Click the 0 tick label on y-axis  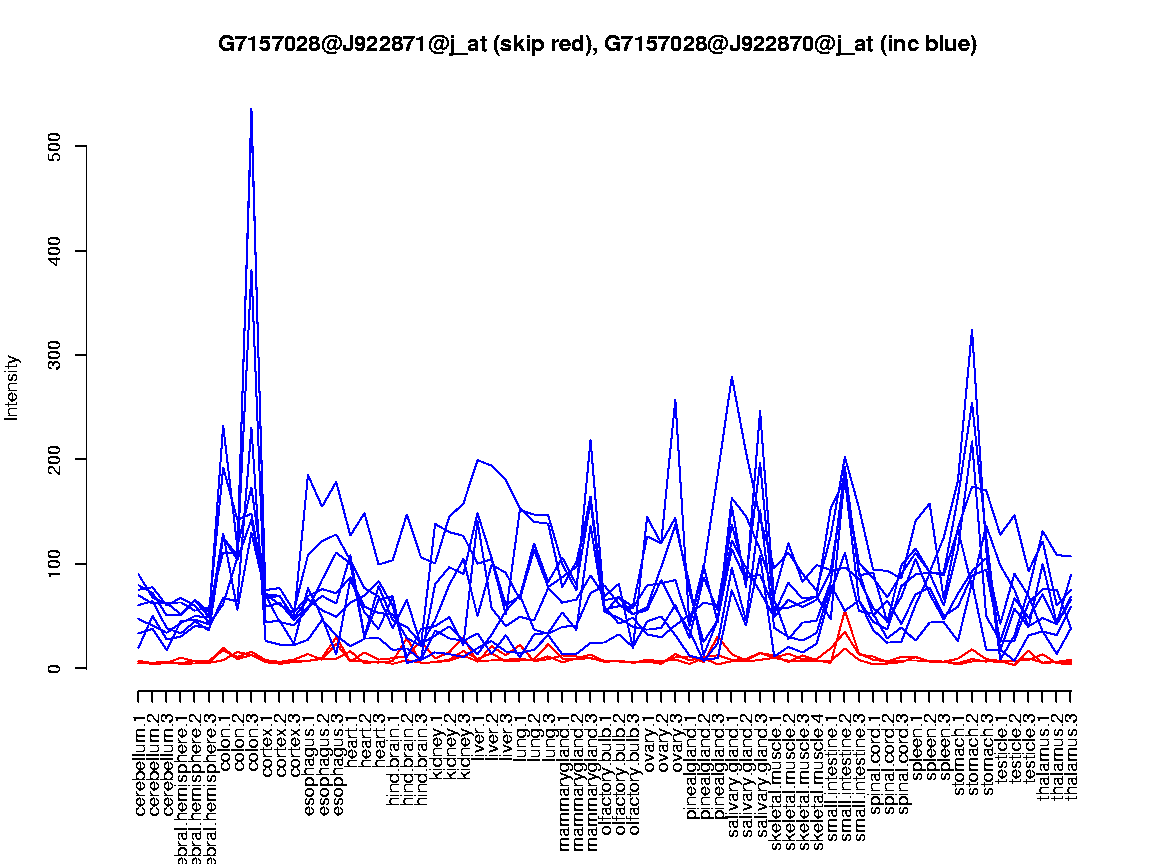(67, 668)
